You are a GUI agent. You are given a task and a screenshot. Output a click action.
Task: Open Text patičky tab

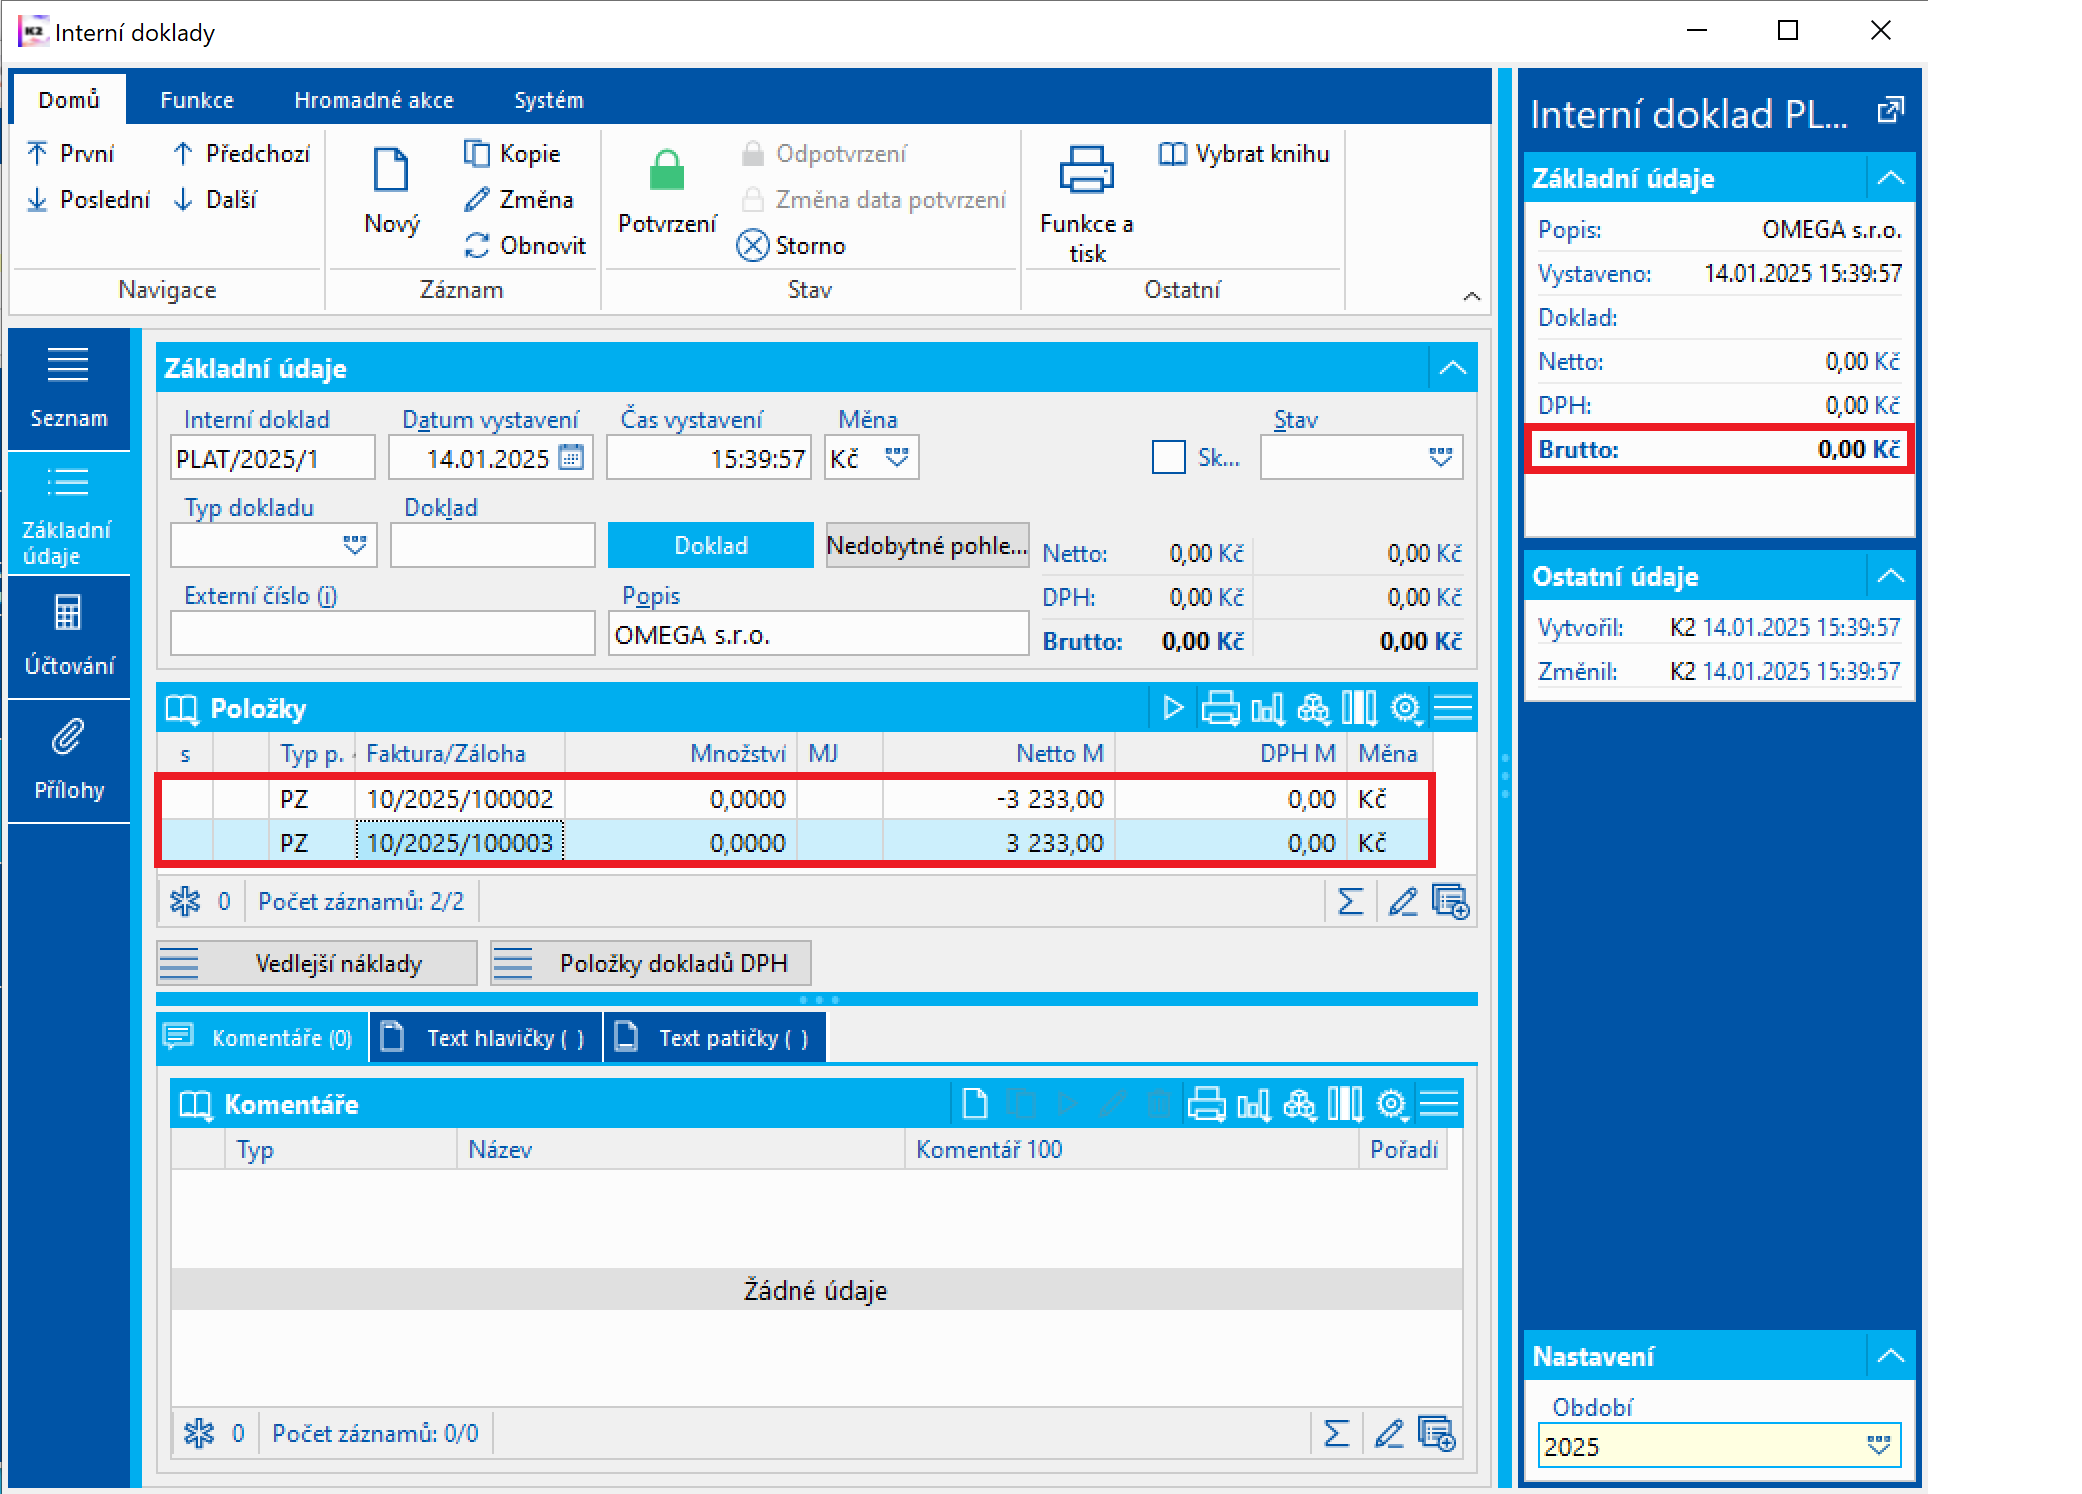pos(715,1037)
